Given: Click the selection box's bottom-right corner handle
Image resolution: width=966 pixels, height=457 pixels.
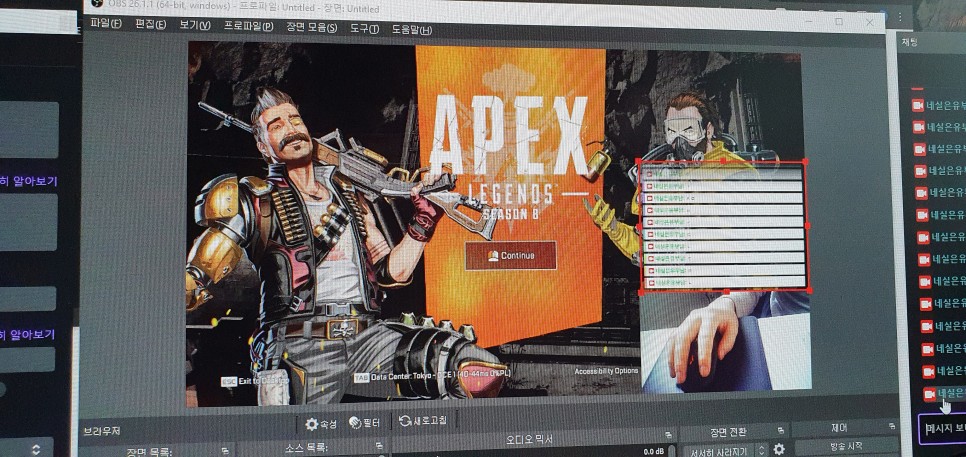Looking at the screenshot, I should [x=808, y=290].
